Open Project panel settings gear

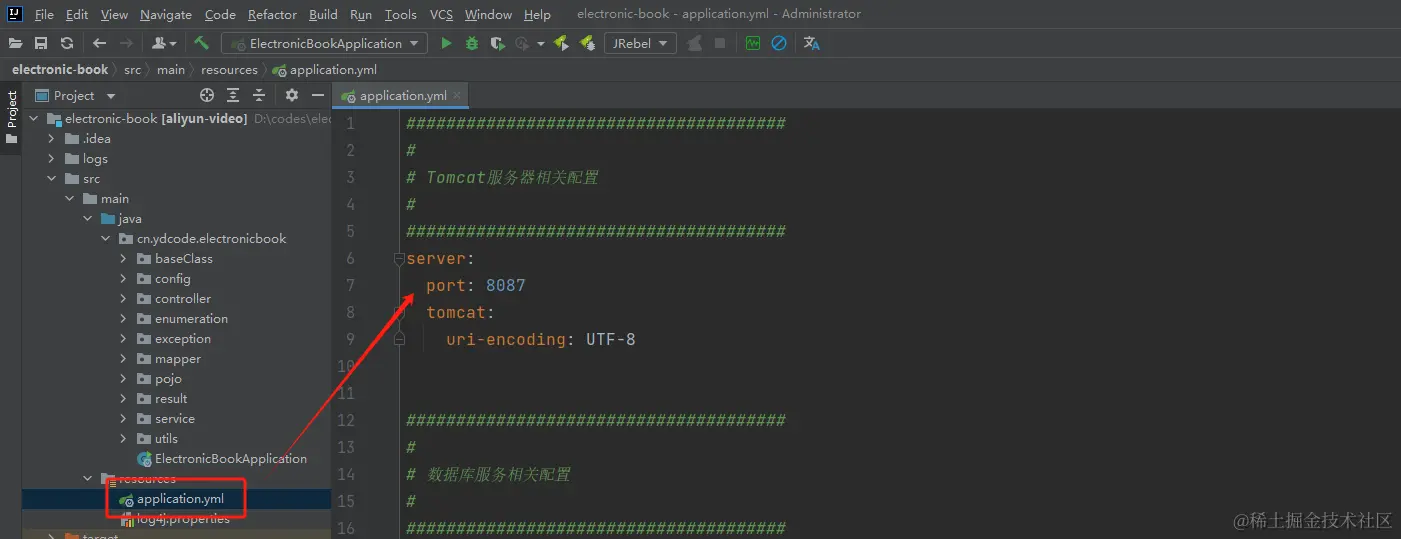point(292,95)
